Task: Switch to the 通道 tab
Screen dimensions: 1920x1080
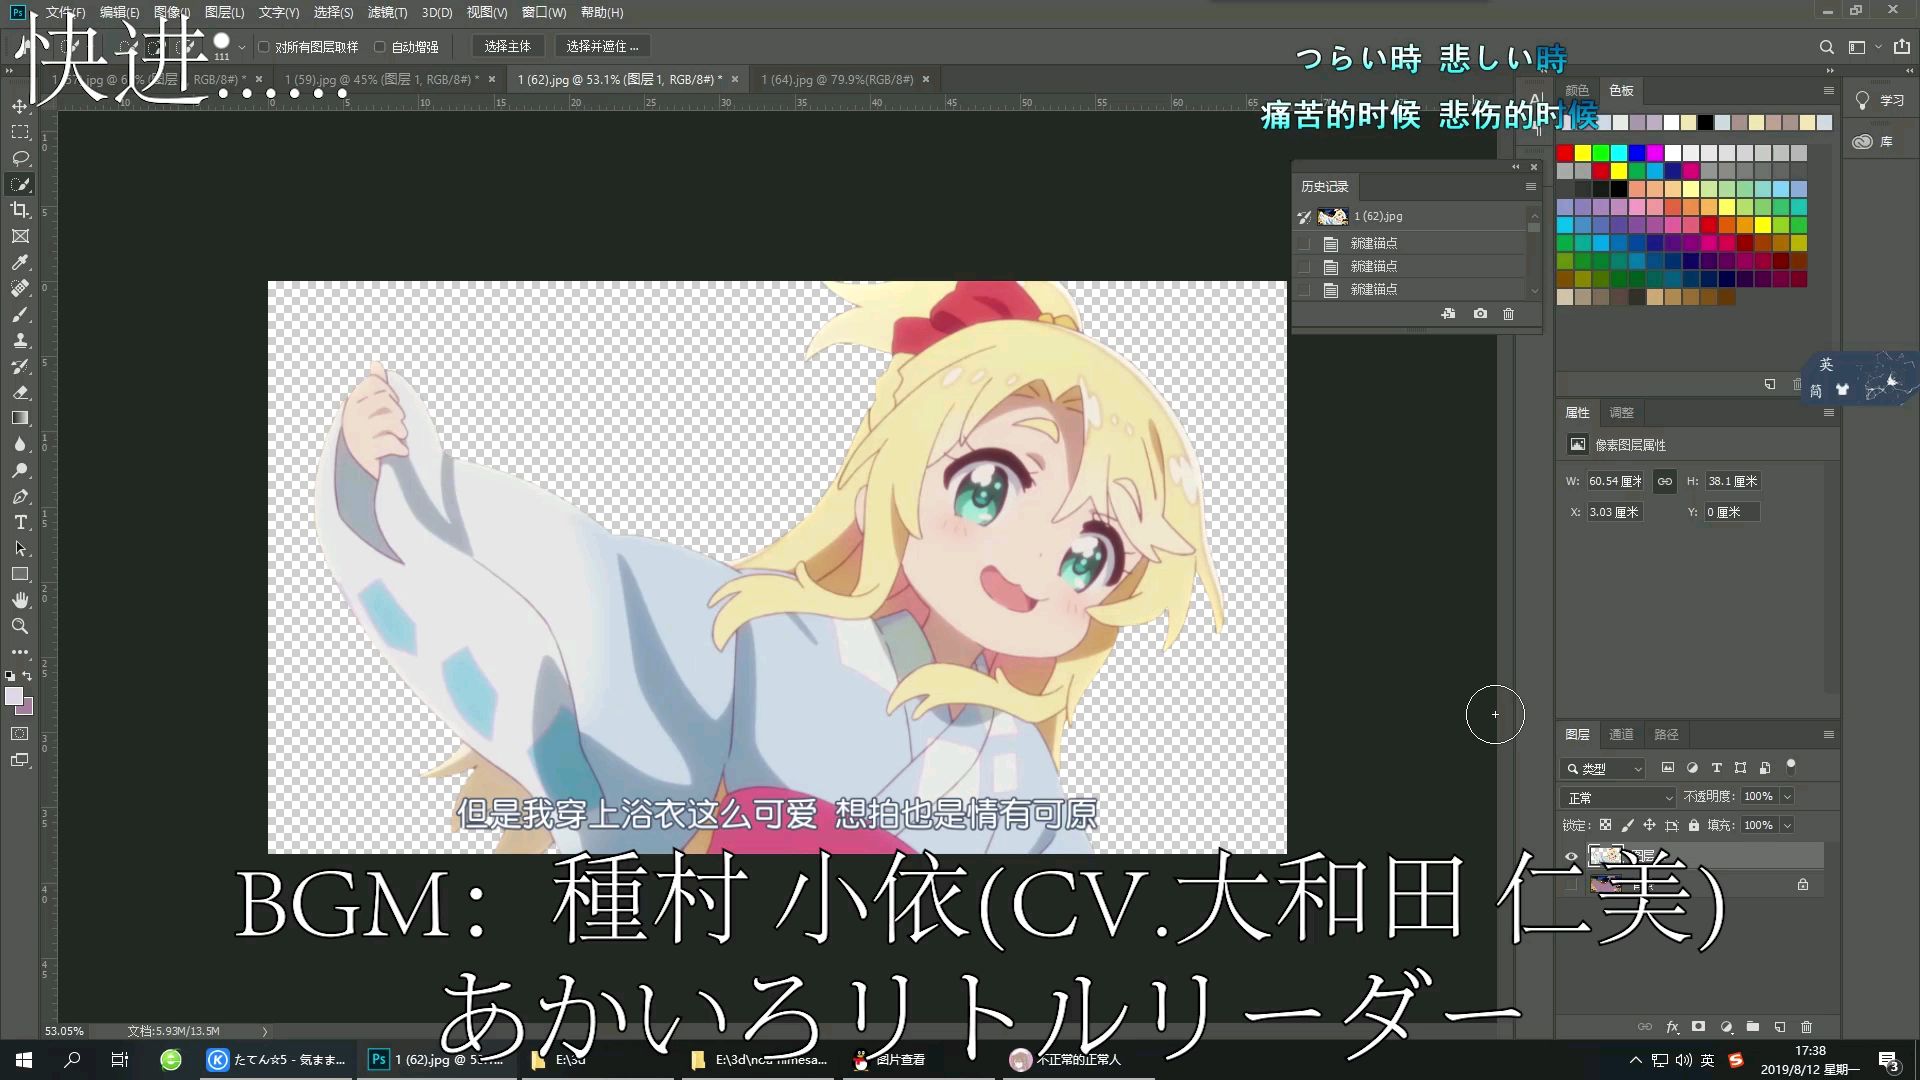Action: pyautogui.click(x=1621, y=734)
